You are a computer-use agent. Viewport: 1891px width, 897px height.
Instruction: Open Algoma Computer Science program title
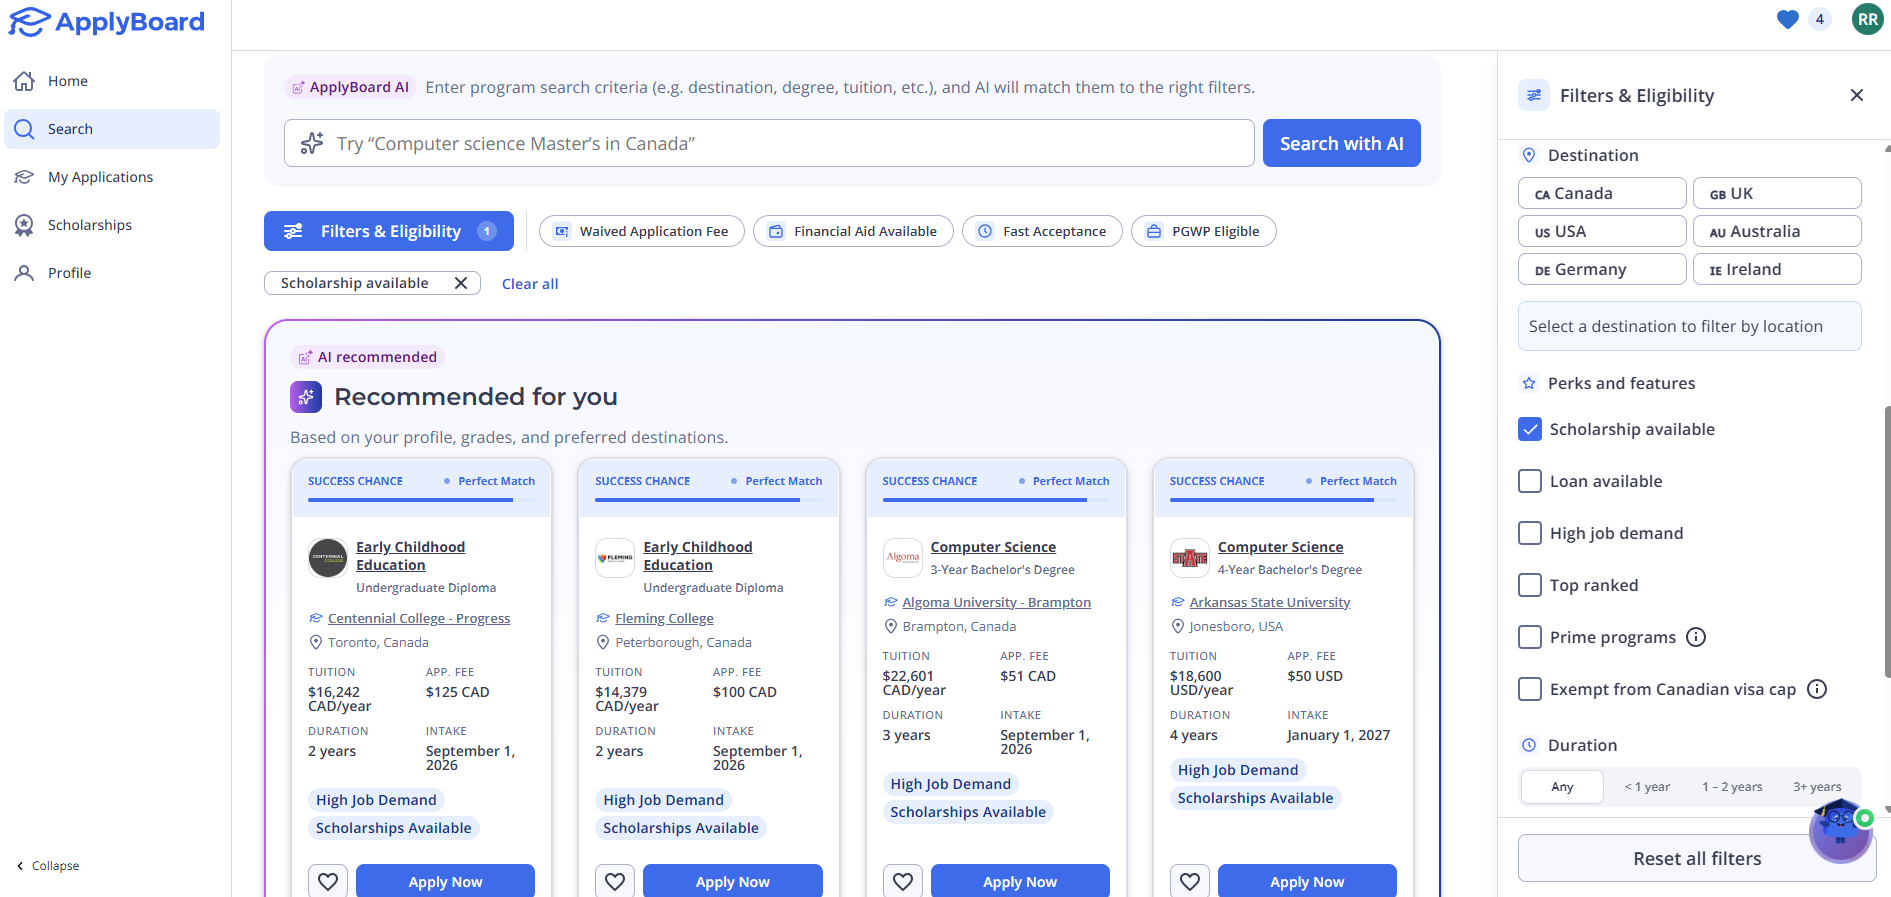coord(993,547)
